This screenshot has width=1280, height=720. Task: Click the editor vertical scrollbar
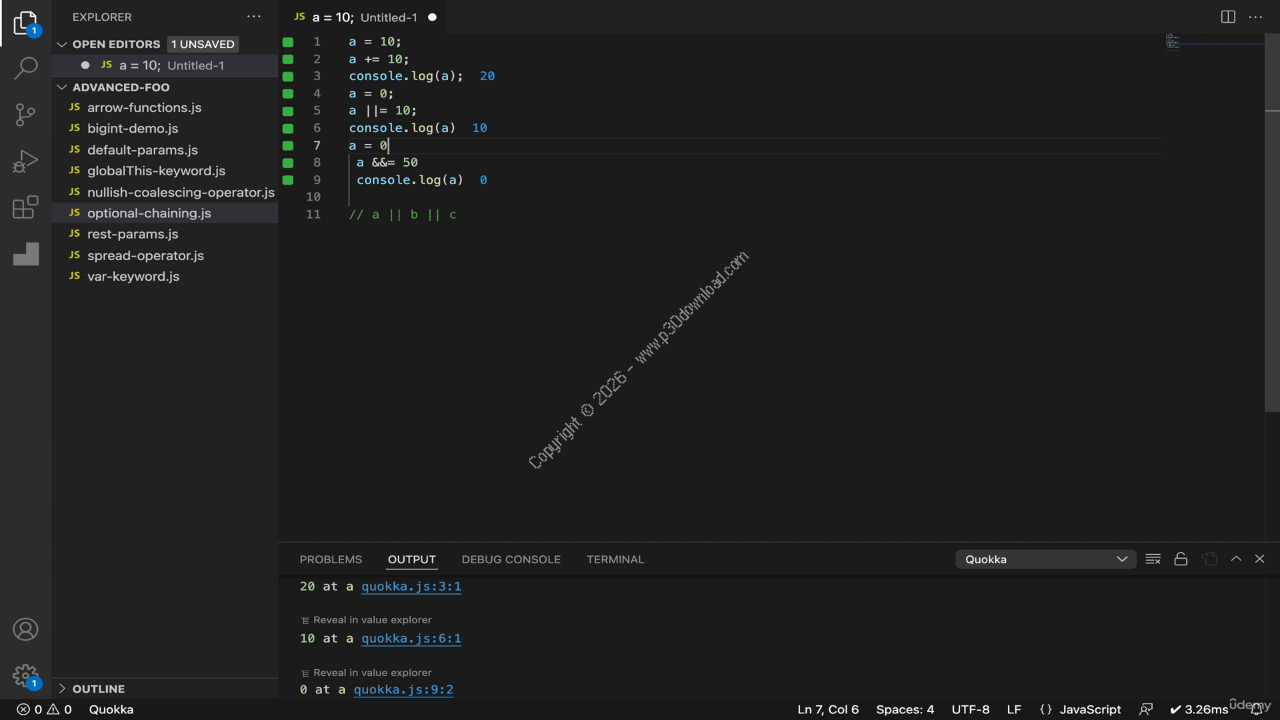(x=1272, y=250)
